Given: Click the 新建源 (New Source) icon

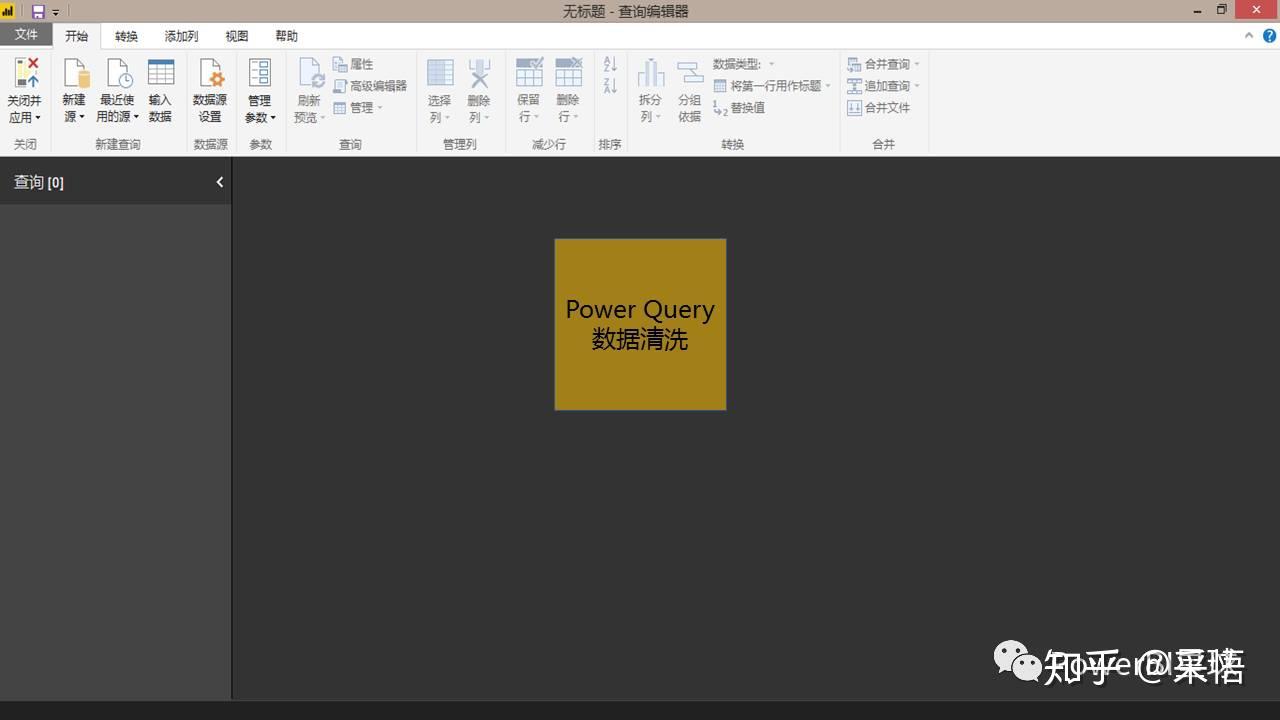Looking at the screenshot, I should point(76,73).
